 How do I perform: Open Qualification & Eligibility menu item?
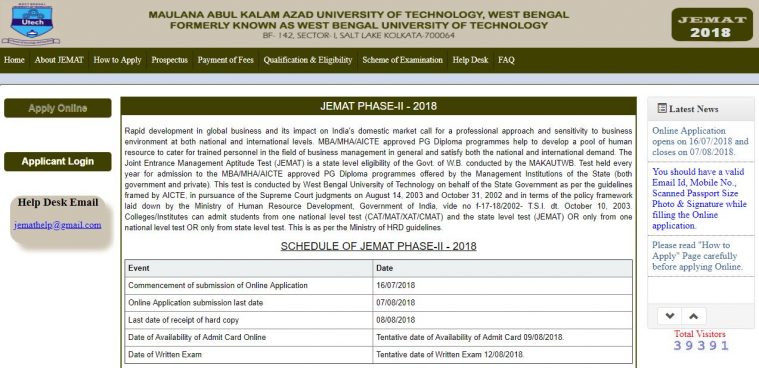(x=308, y=60)
